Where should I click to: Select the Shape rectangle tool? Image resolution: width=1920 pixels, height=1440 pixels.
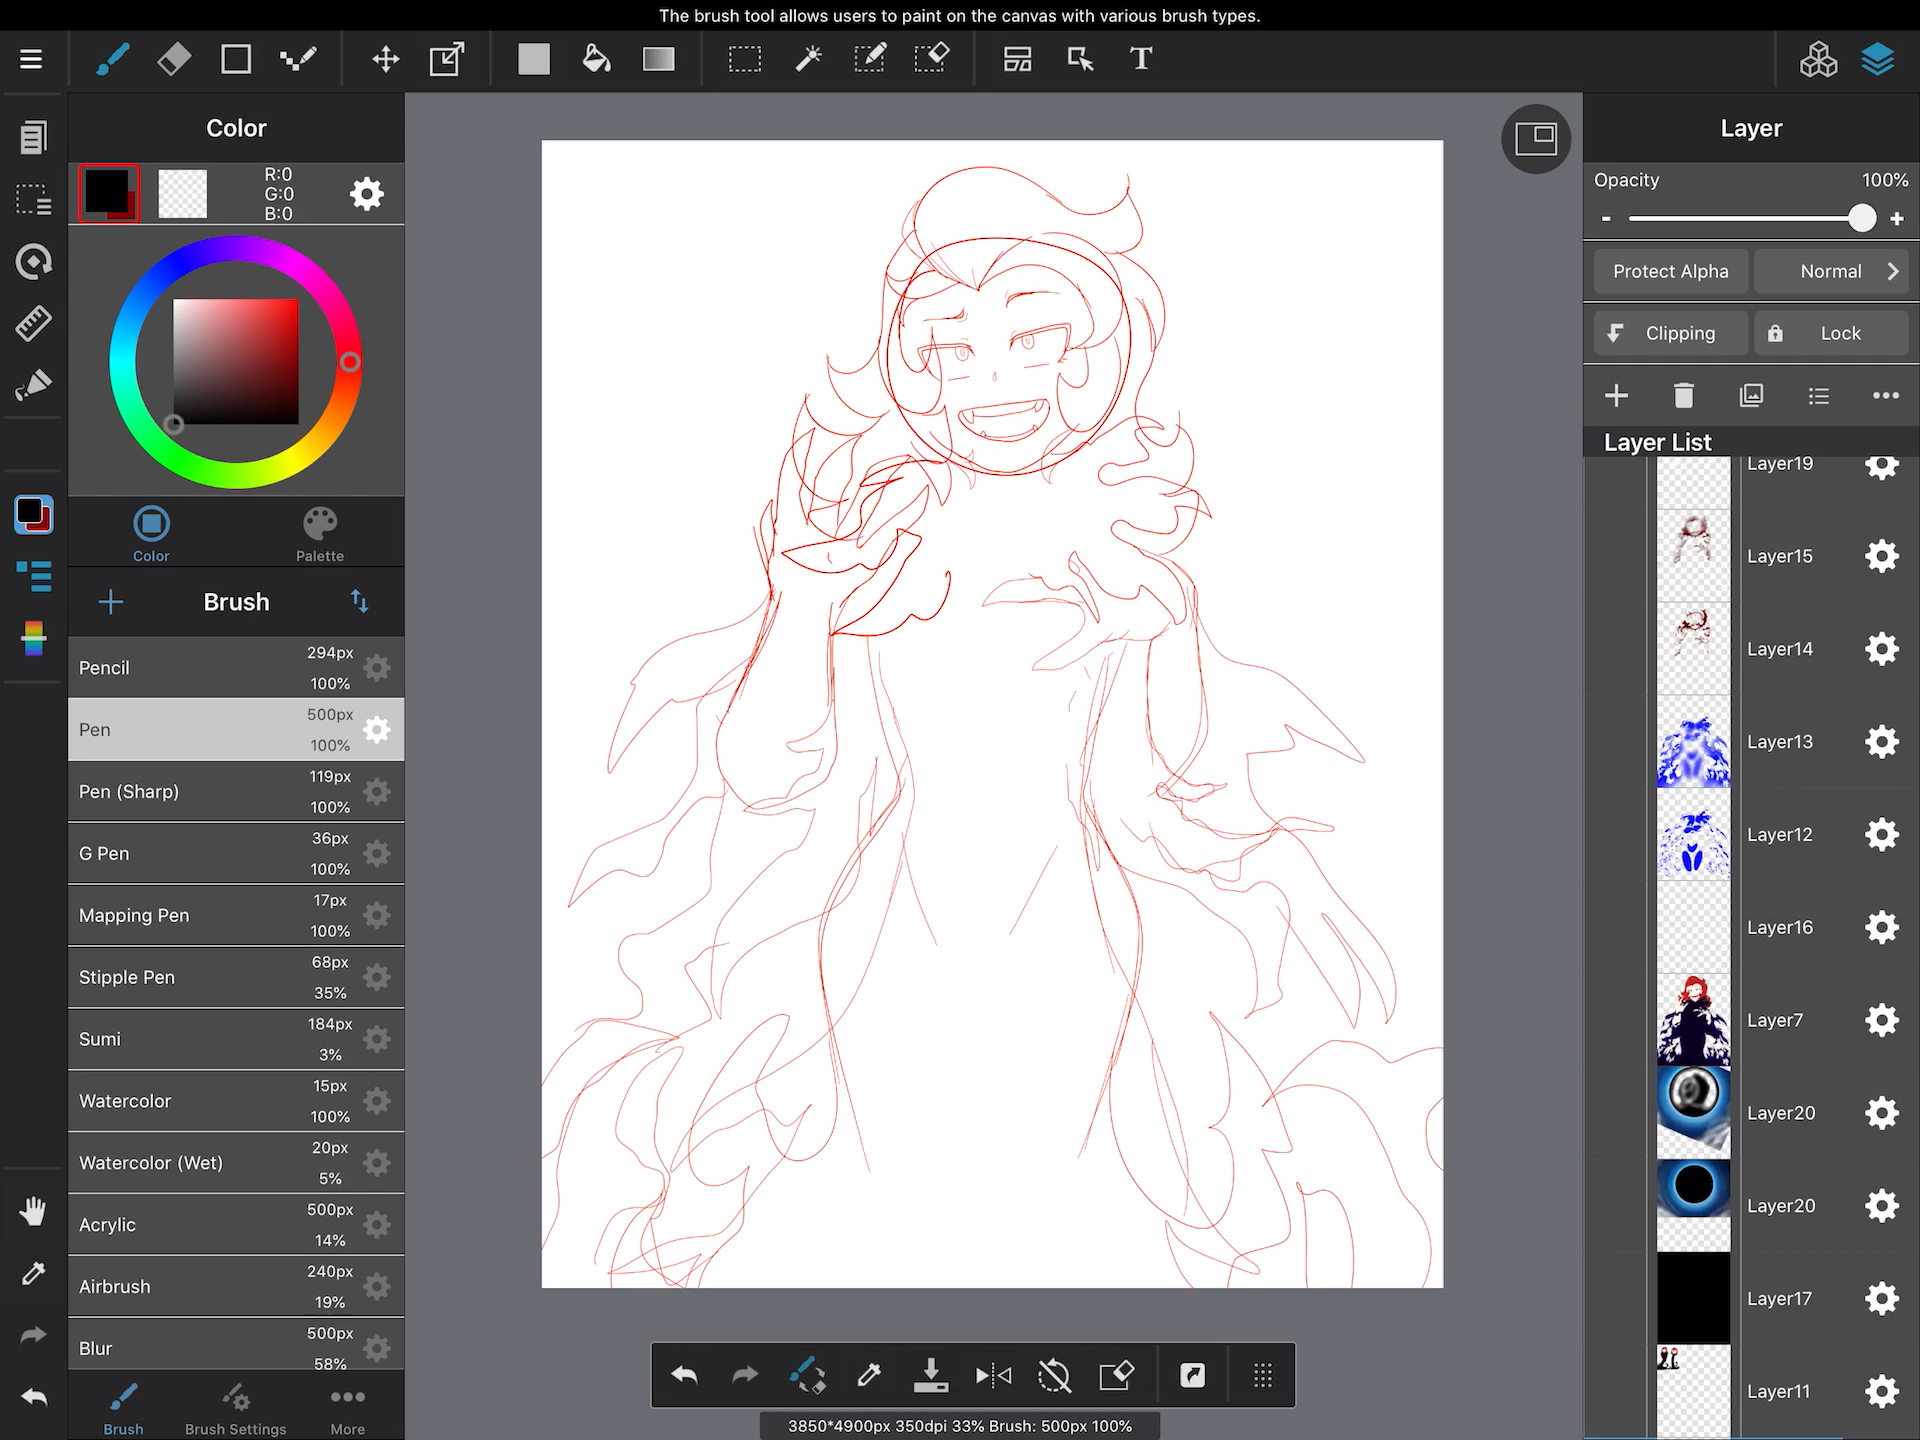tap(236, 59)
